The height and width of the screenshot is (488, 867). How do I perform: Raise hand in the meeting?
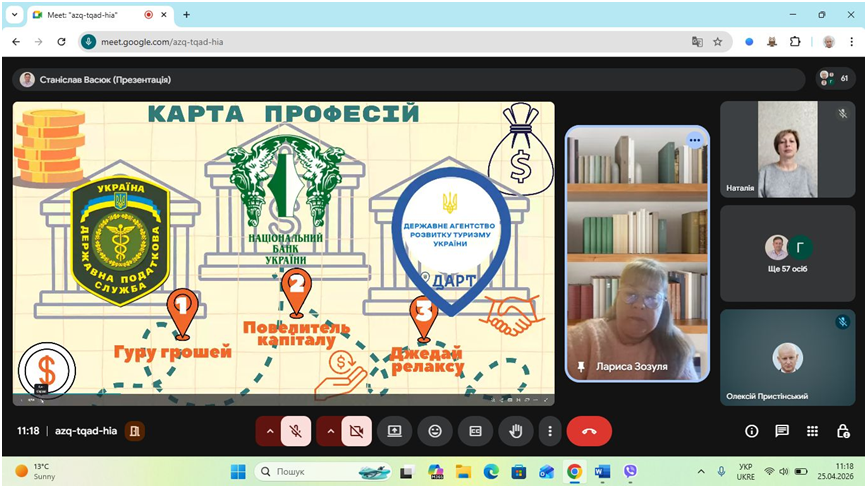coord(517,431)
